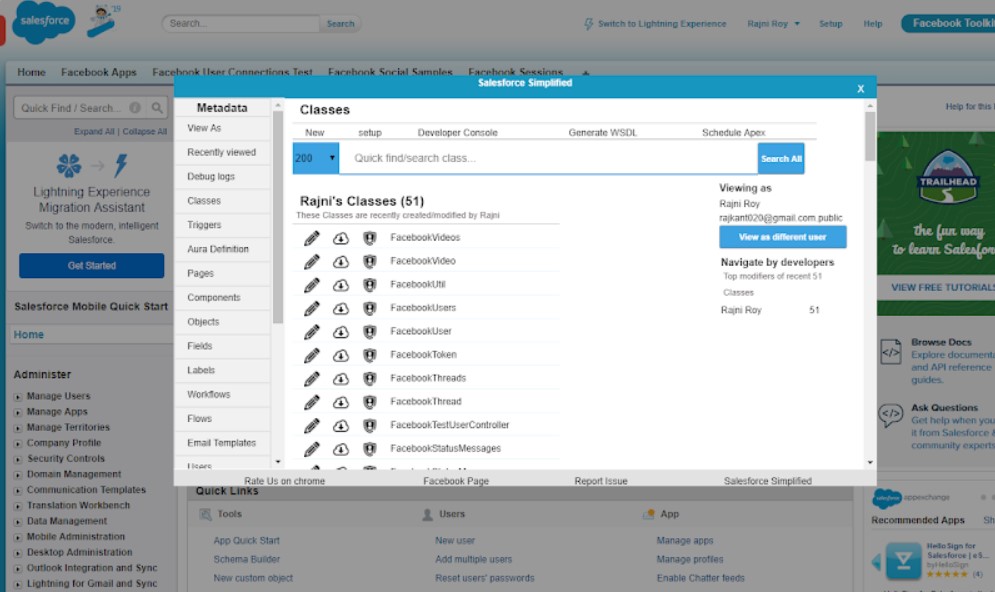Click the shield icon for FacebookUser
The image size is (995, 592).
[369, 332]
